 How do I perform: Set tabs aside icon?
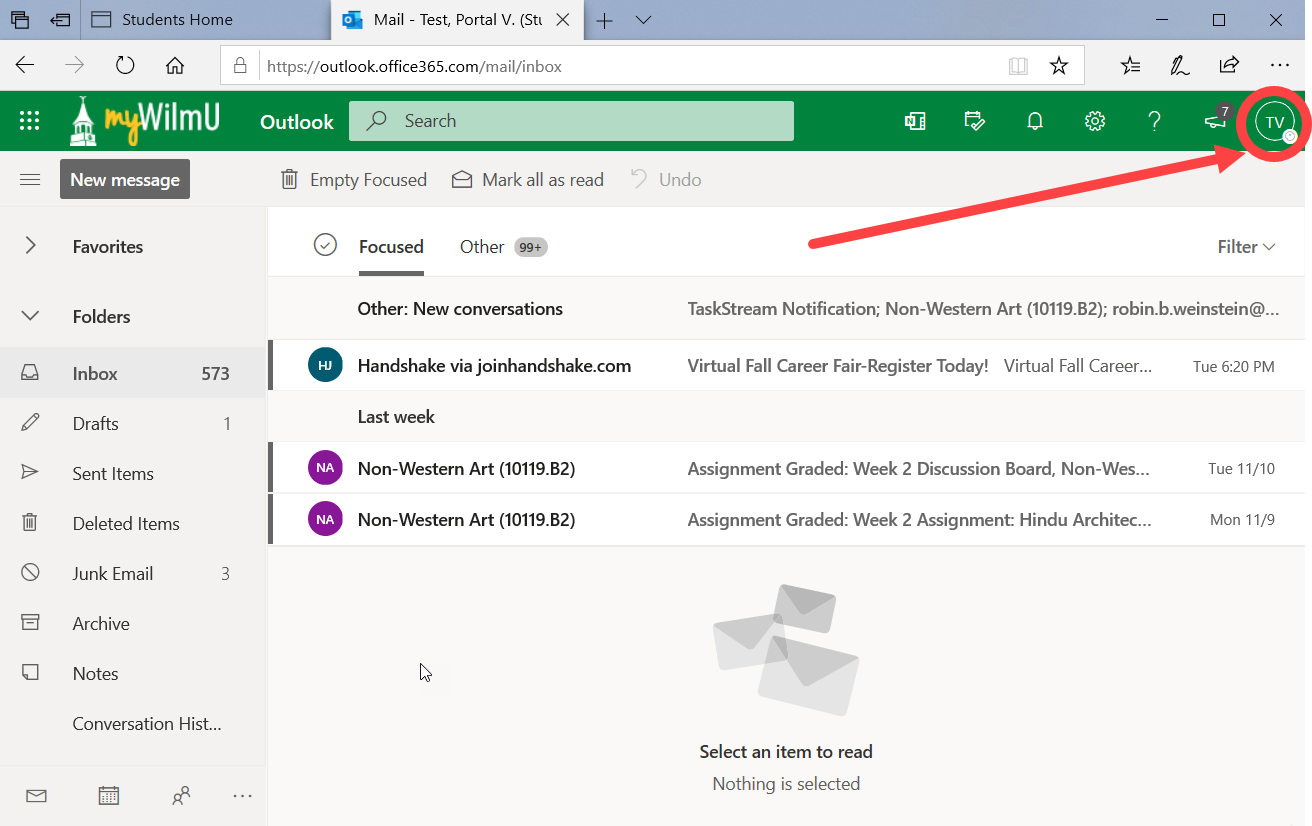coord(61,20)
